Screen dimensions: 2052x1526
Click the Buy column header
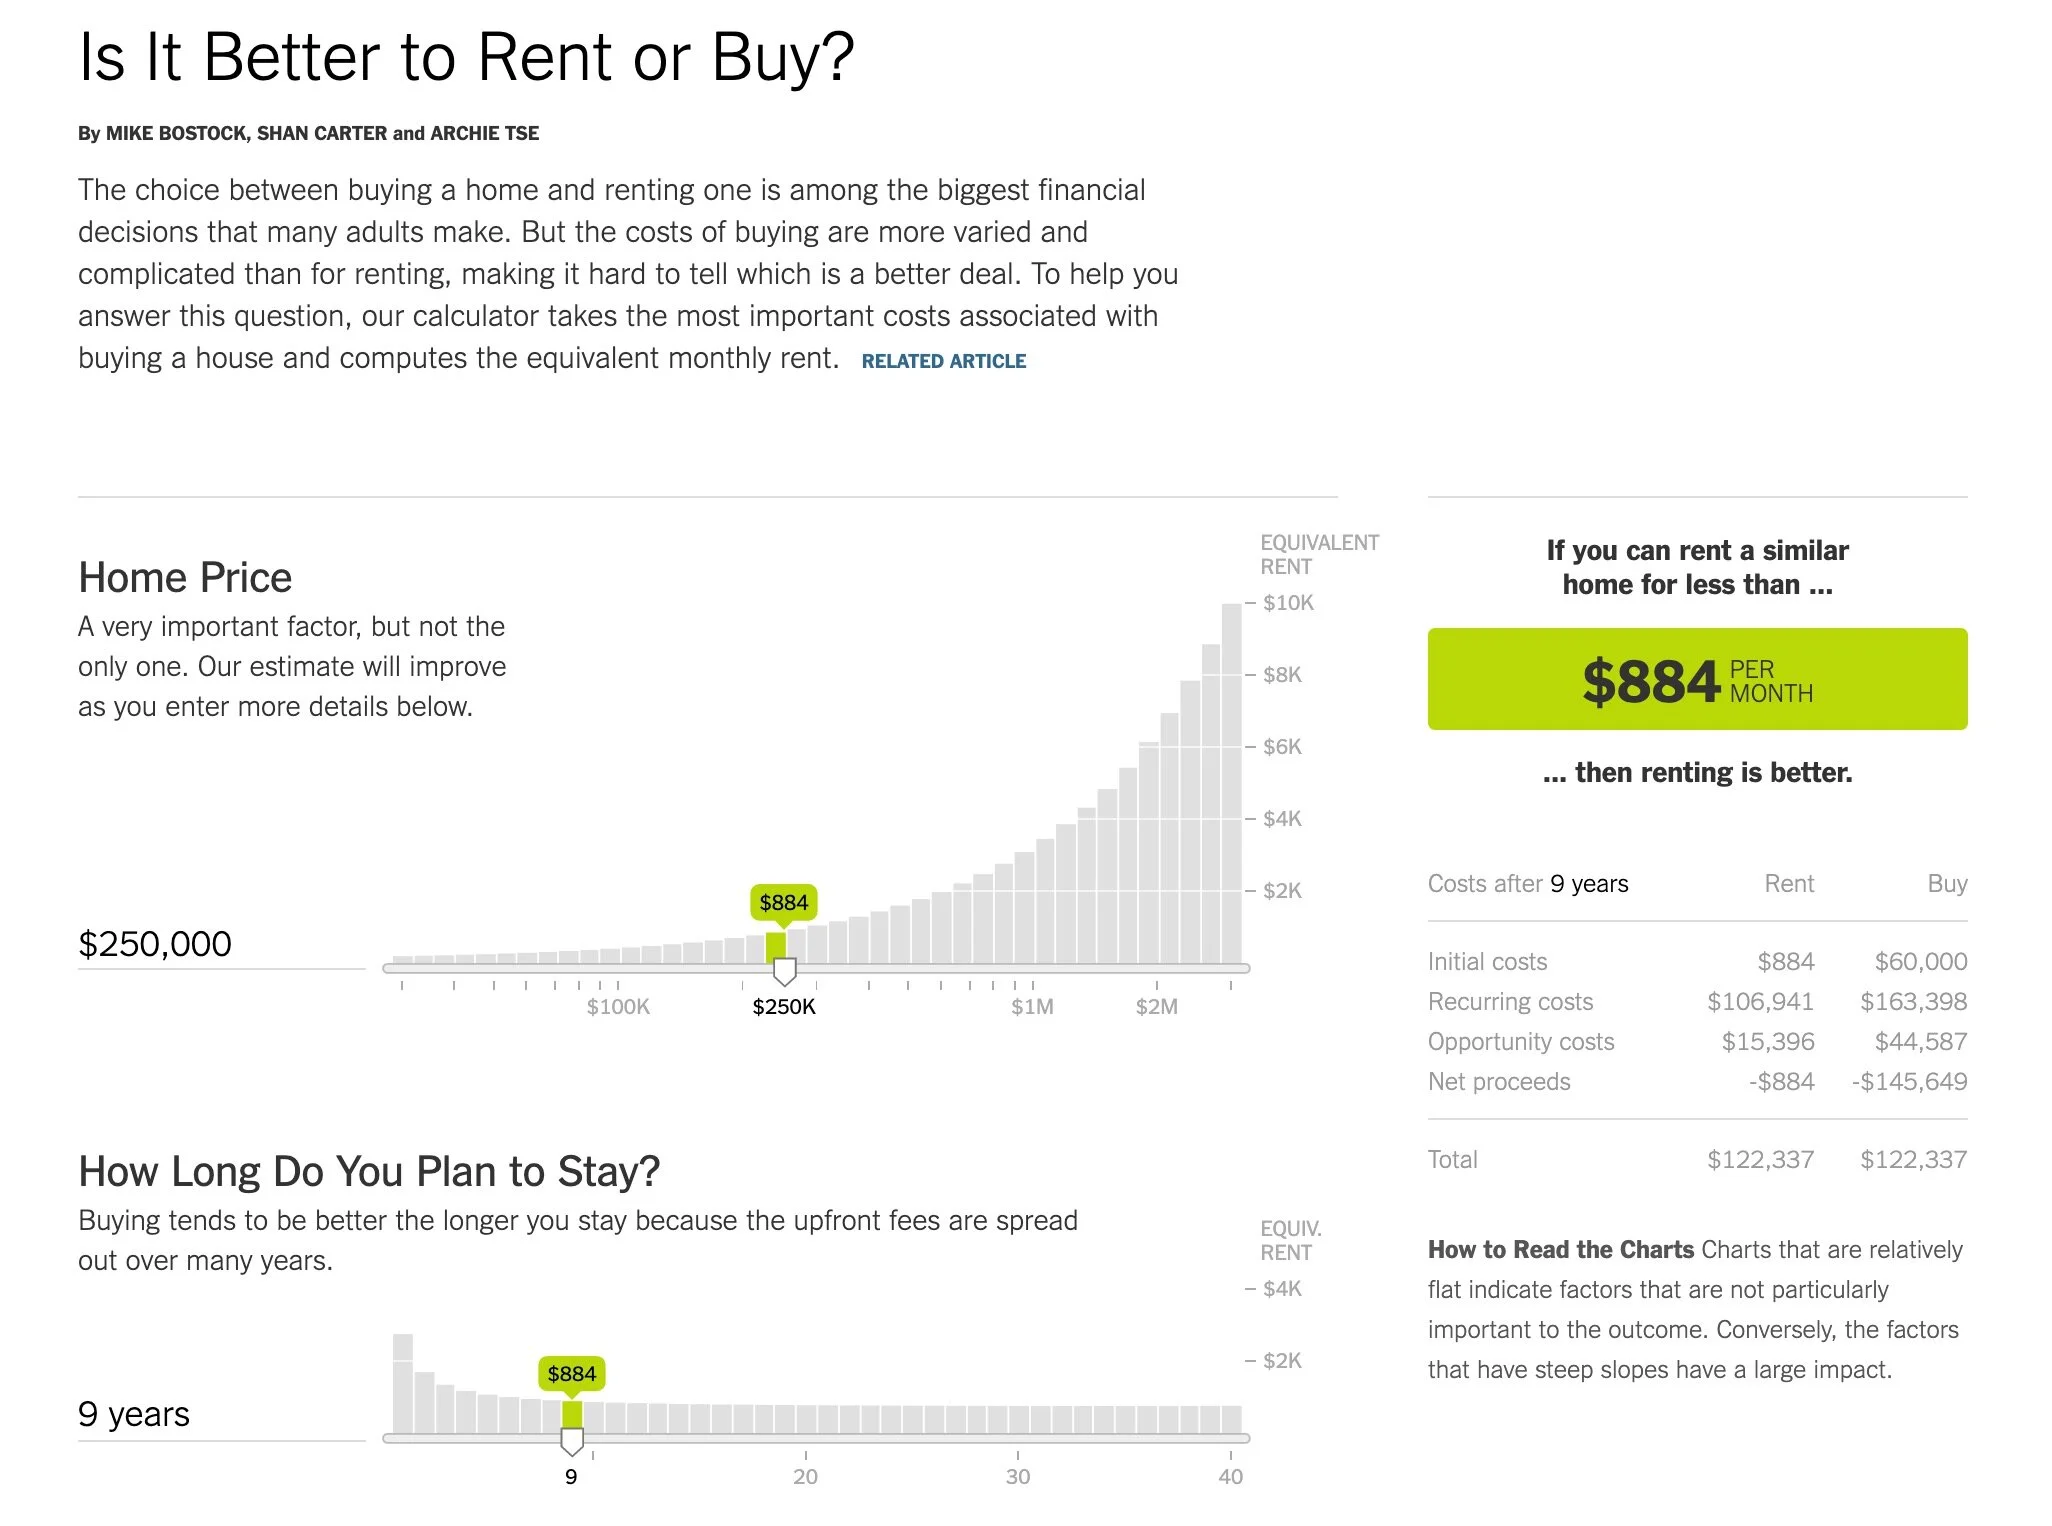1947,884
